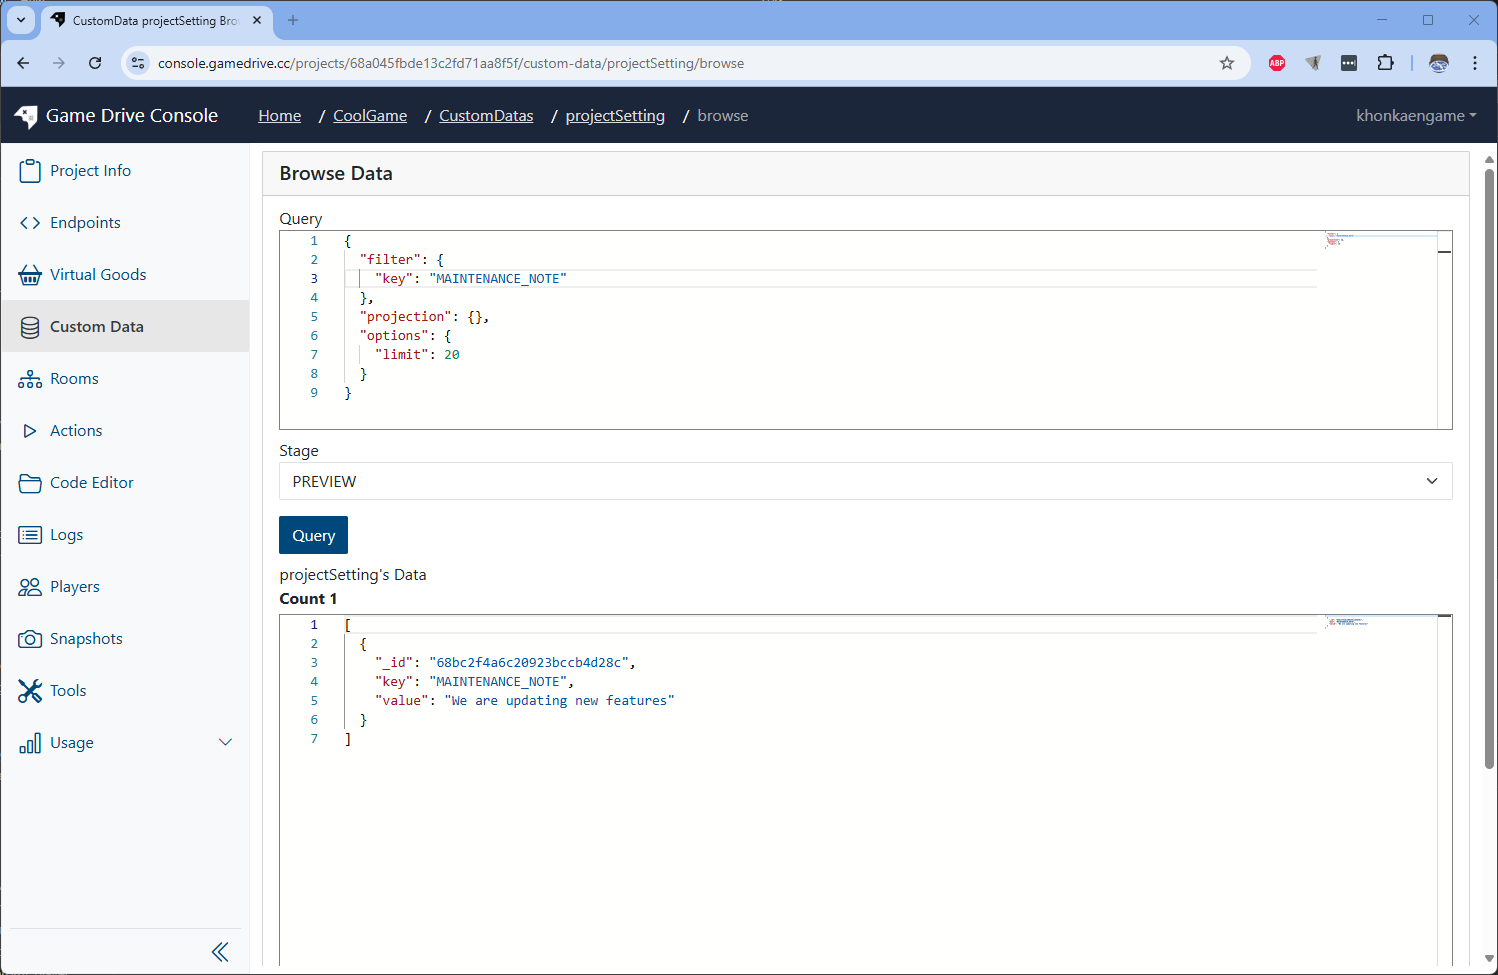
Task: Click the Actions play icon
Action: pyautogui.click(x=30, y=431)
